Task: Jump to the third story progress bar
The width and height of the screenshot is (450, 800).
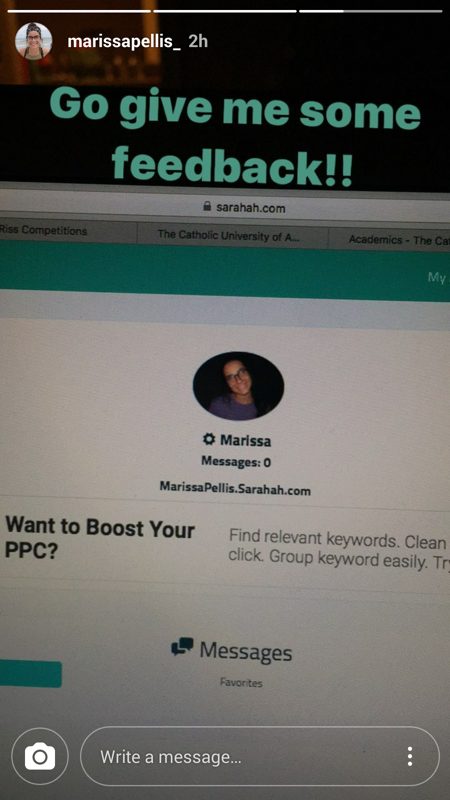Action: pos(370,11)
